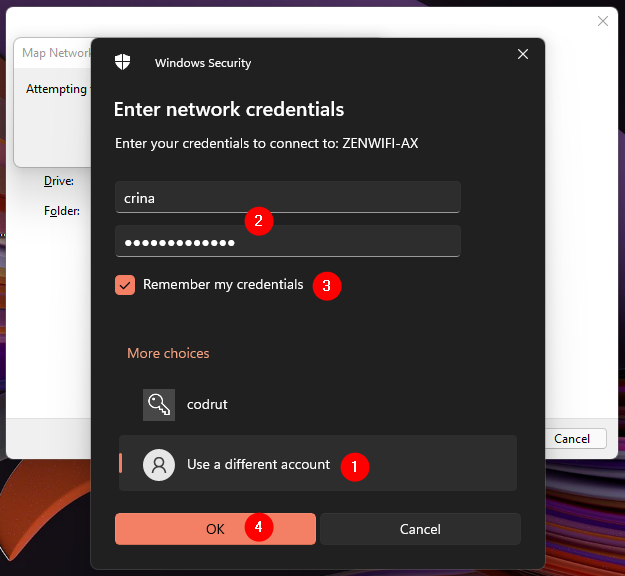
Task: Cancel the Windows Security credentials prompt
Action: pos(420,529)
